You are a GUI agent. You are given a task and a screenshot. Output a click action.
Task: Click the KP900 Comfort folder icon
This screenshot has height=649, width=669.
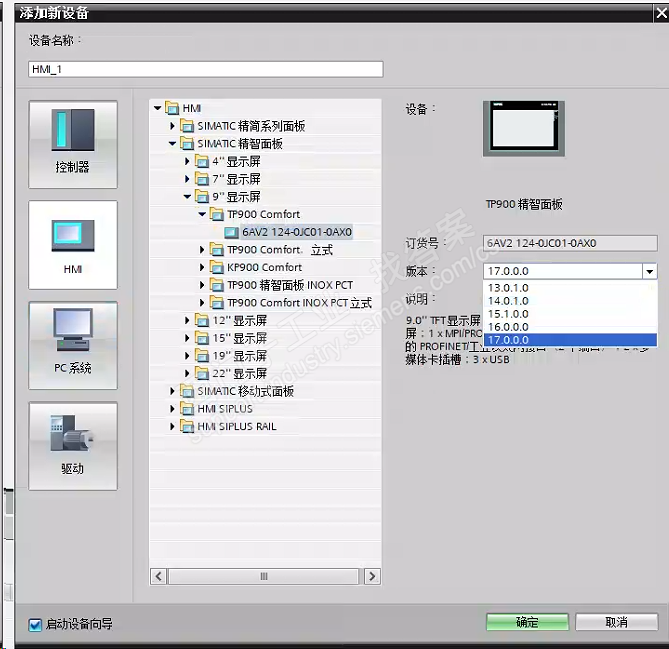click(x=217, y=268)
